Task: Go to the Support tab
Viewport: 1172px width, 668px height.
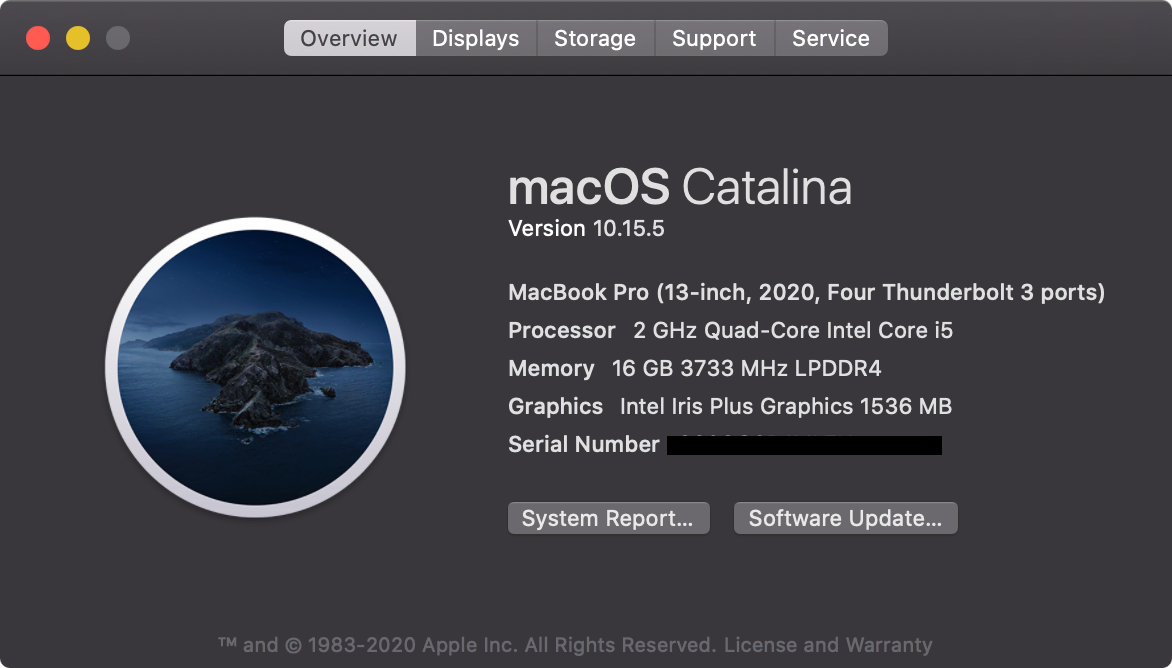Action: coord(714,38)
